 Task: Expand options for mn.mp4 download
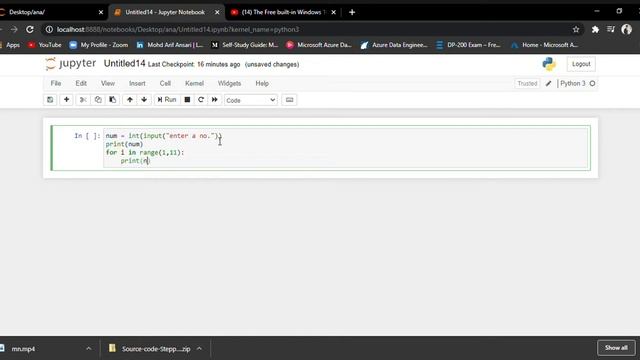point(89,349)
